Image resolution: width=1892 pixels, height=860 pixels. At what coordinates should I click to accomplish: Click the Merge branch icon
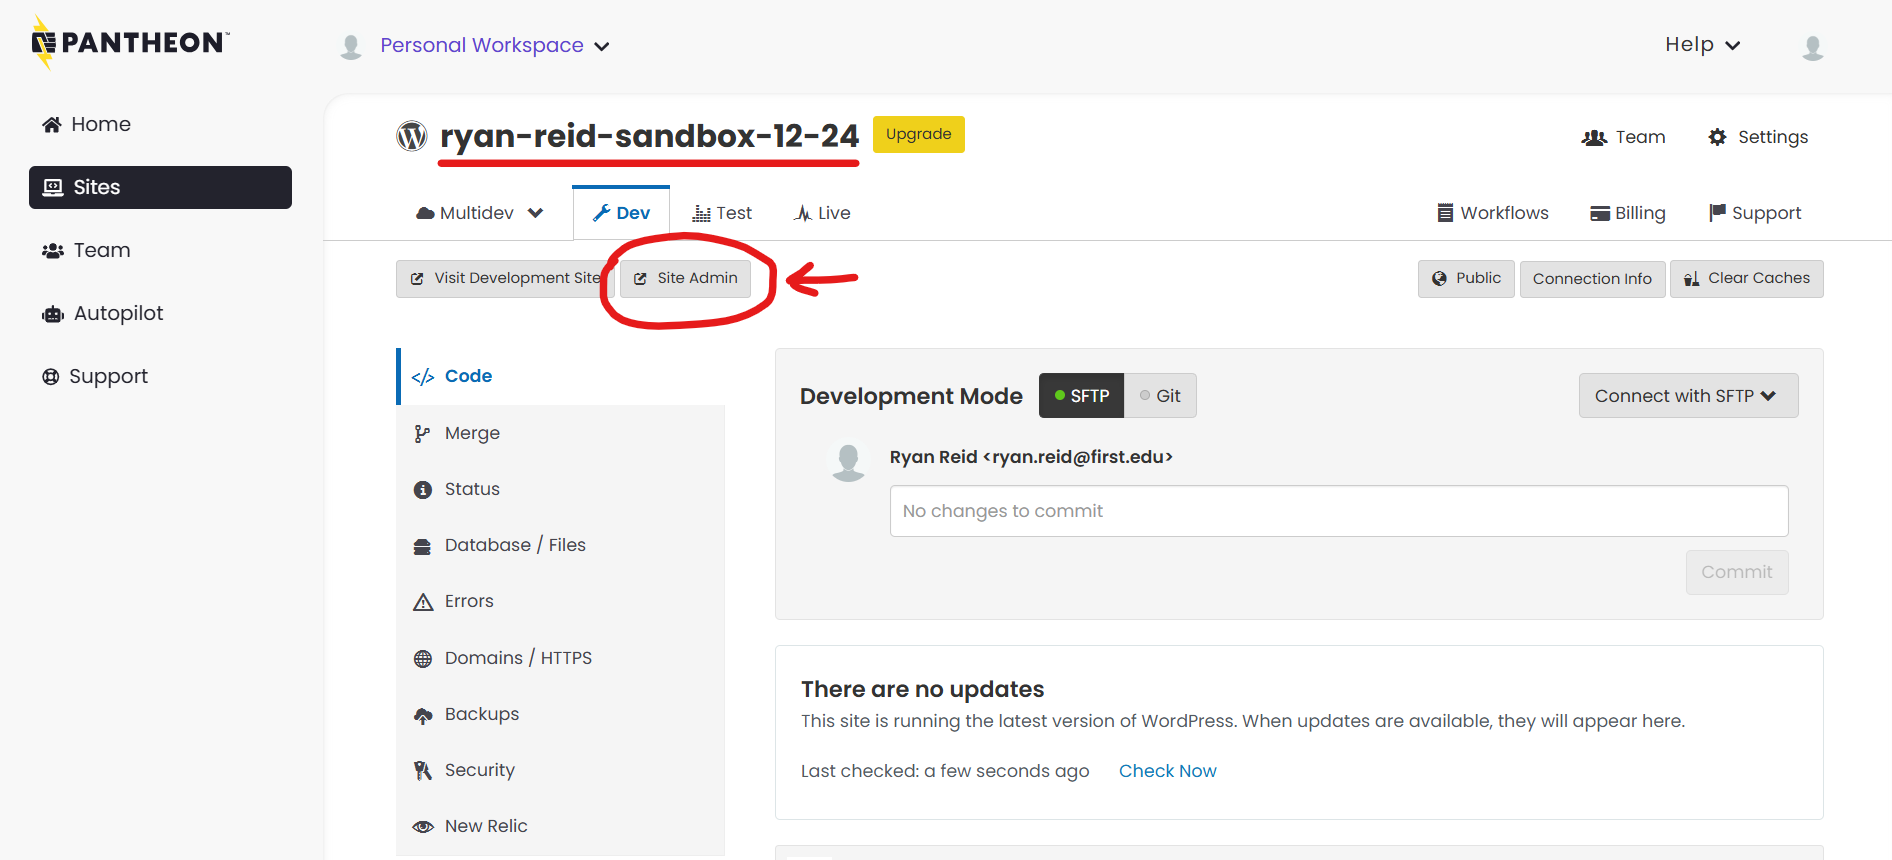(x=422, y=434)
